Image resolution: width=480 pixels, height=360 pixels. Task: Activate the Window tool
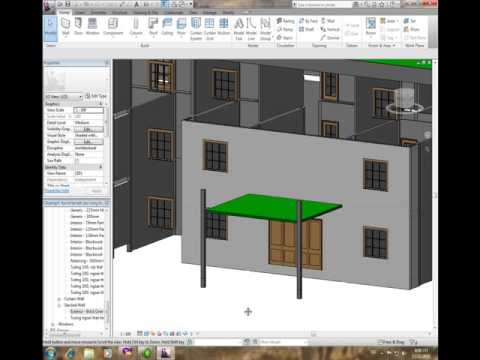(x=92, y=27)
